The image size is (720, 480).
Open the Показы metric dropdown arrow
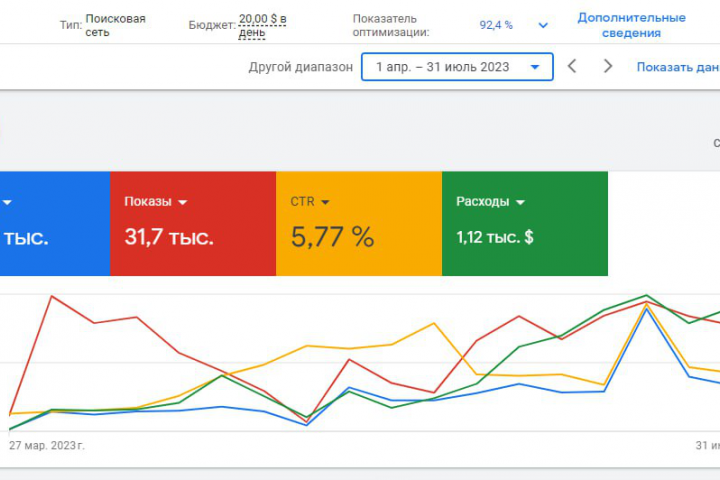[182, 202]
